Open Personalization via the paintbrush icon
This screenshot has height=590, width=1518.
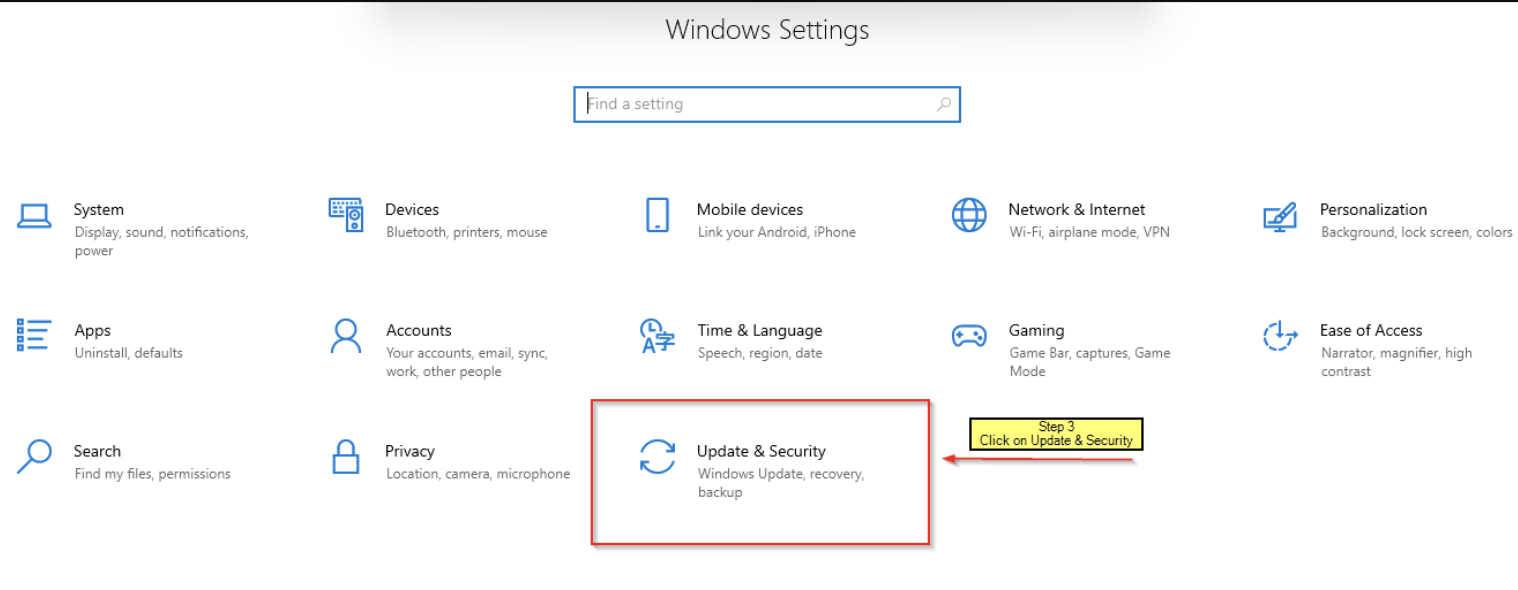click(x=1280, y=216)
